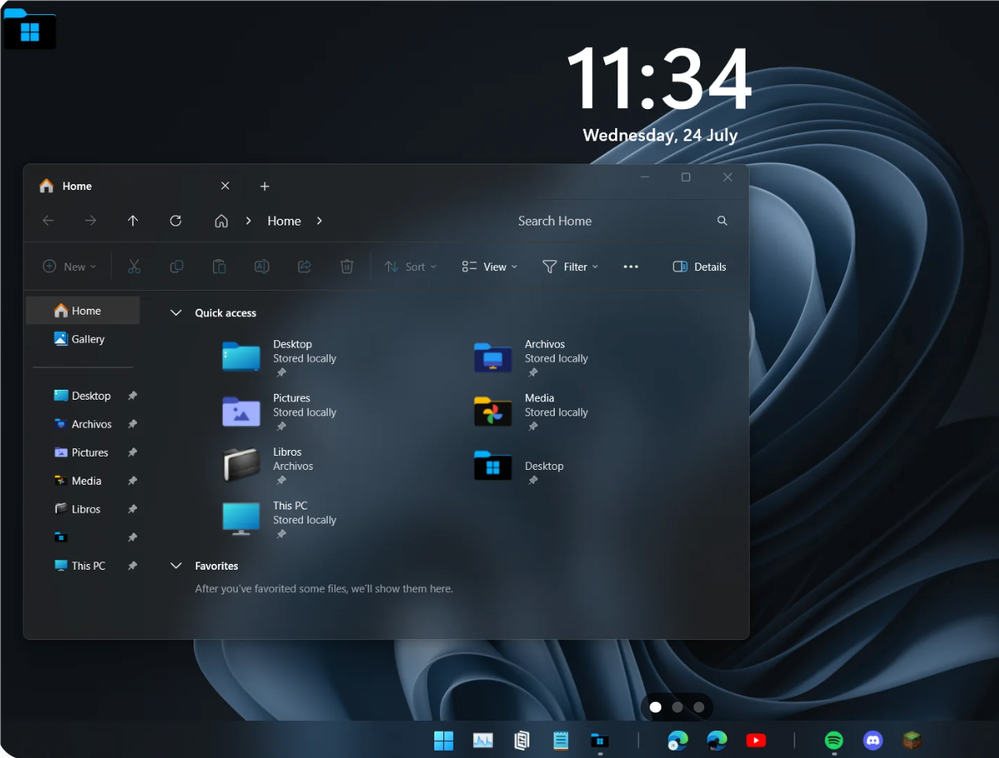
Task: Go up one folder level arrow
Action: coord(133,220)
